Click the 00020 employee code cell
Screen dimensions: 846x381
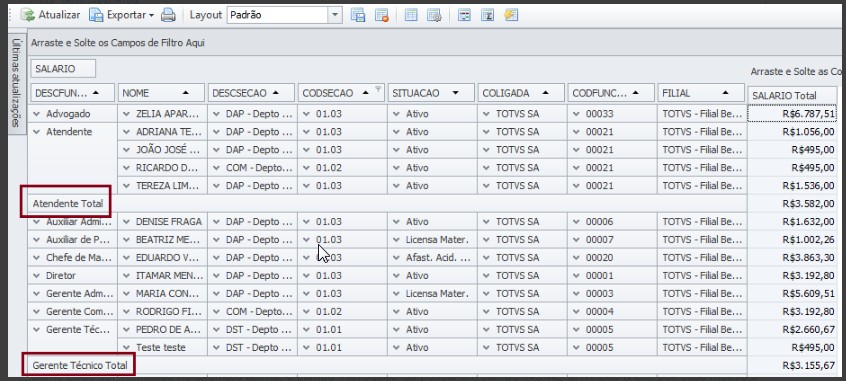(612, 257)
